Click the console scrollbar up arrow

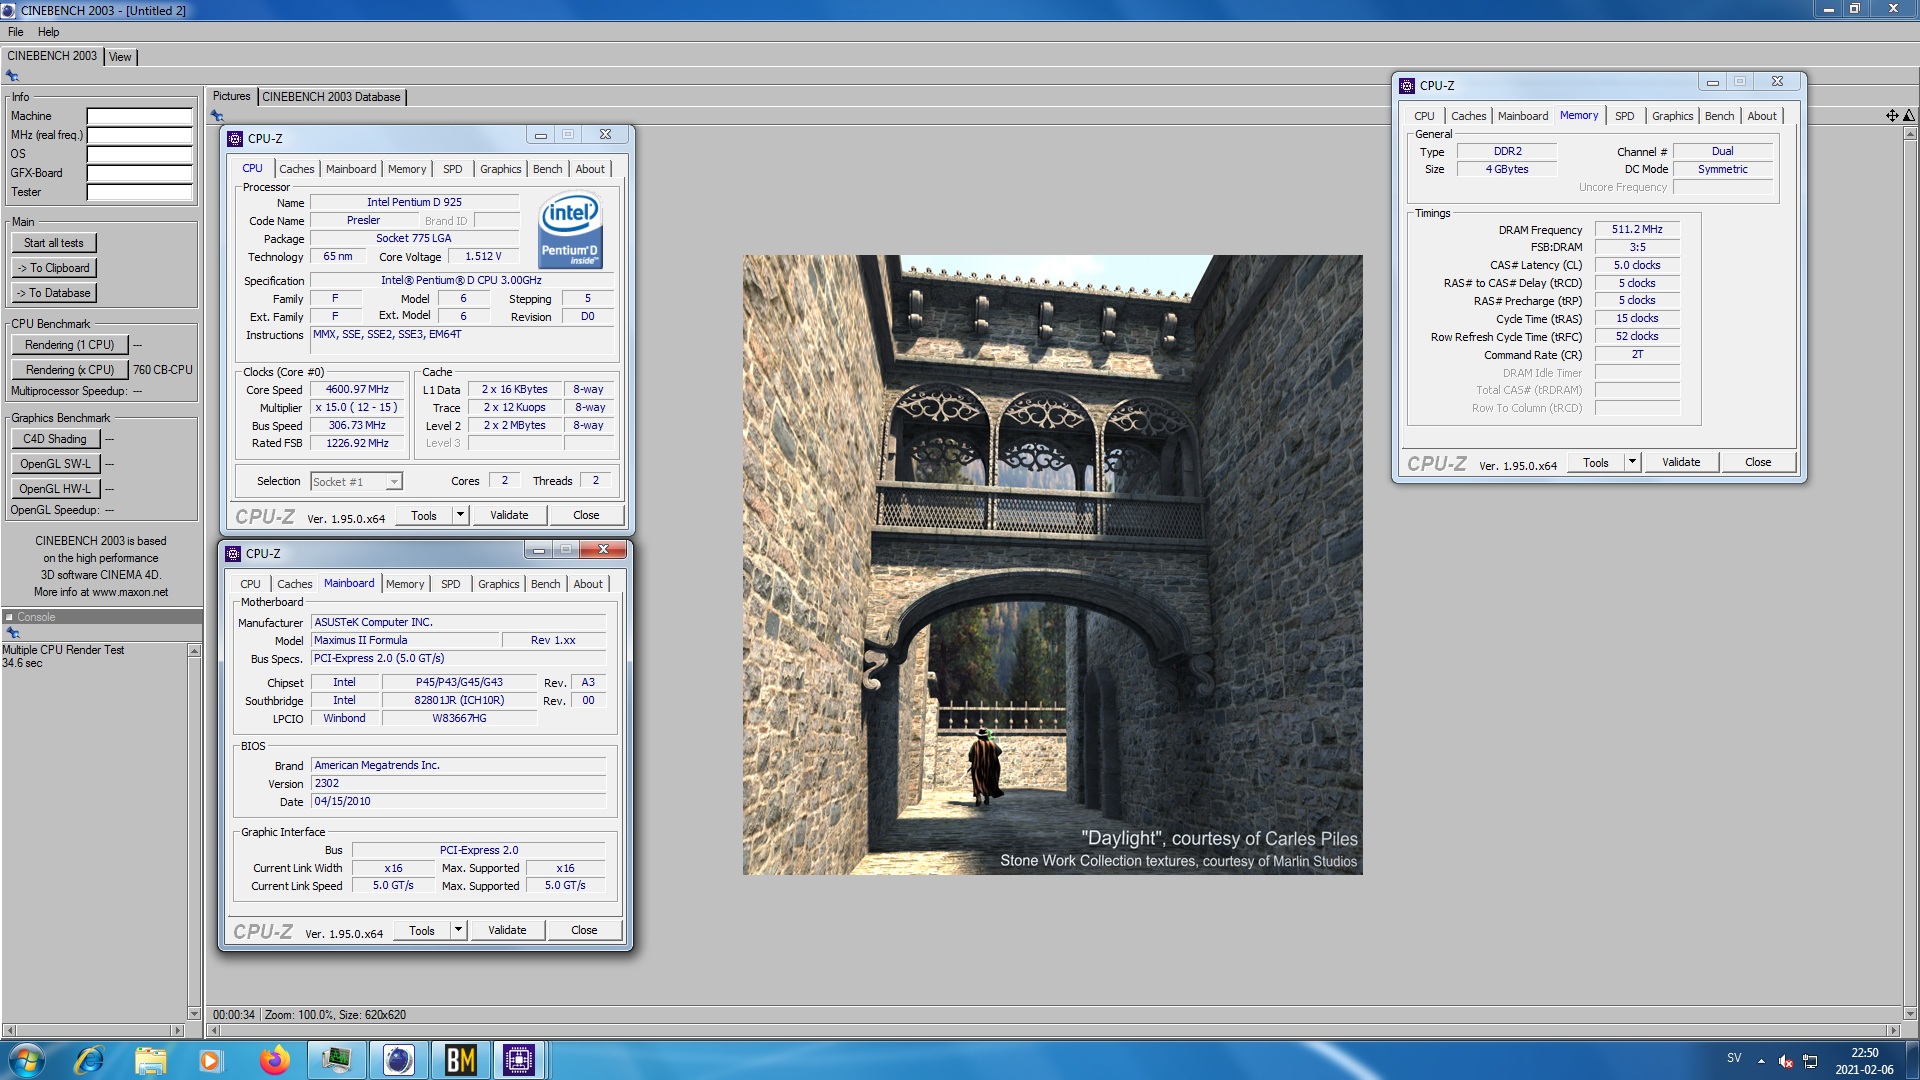tap(194, 651)
